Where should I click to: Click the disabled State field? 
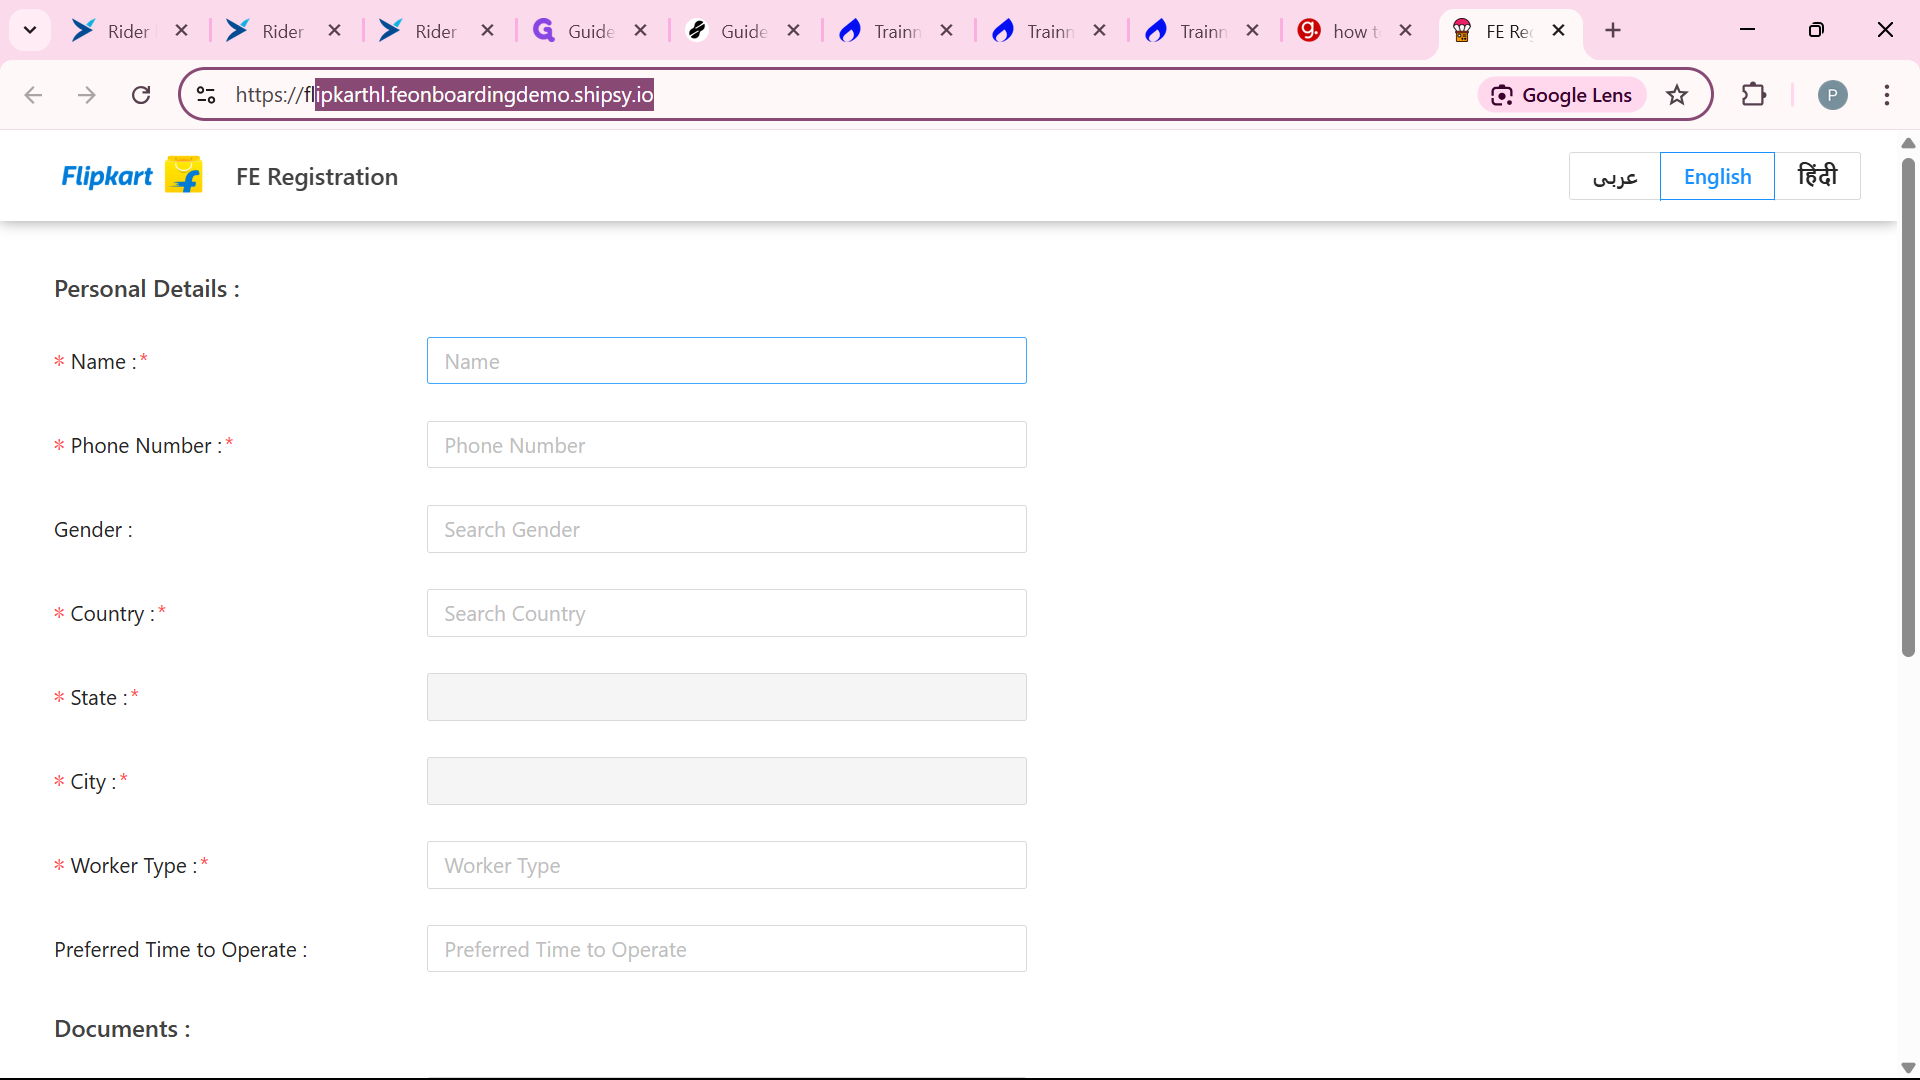click(726, 697)
